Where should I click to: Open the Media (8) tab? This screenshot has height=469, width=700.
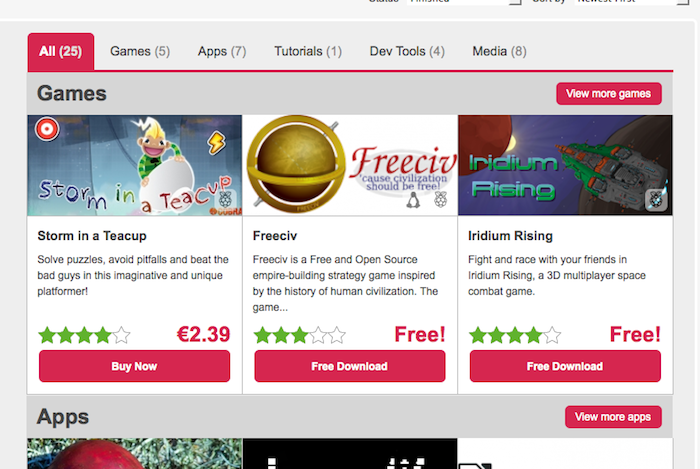point(500,51)
